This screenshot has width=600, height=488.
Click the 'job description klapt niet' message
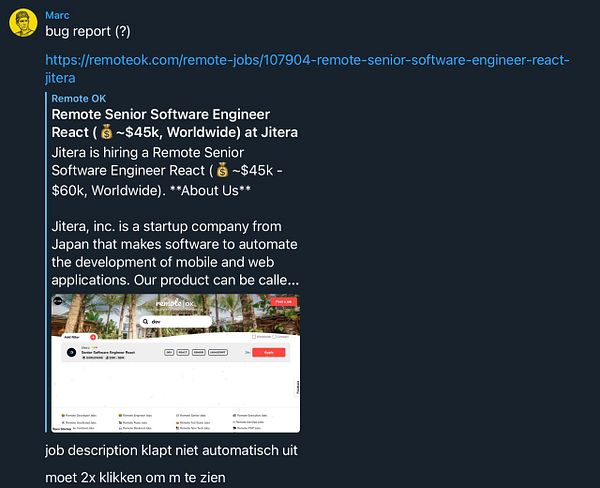(171, 451)
